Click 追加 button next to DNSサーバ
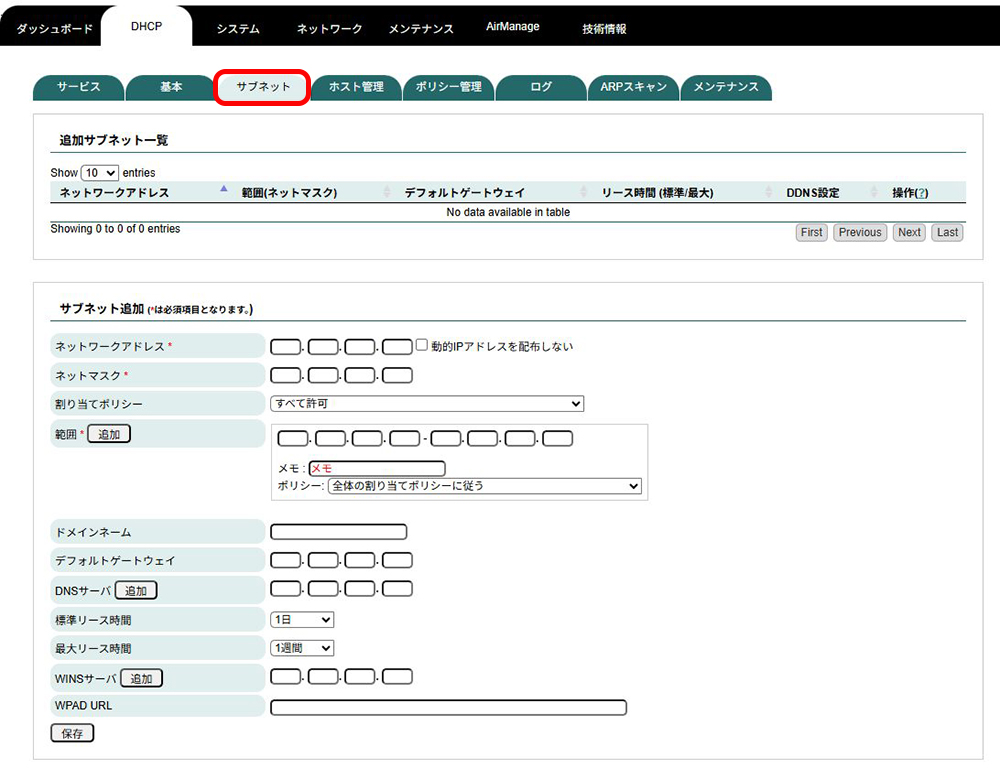The image size is (1000, 768). pyautogui.click(x=136, y=591)
